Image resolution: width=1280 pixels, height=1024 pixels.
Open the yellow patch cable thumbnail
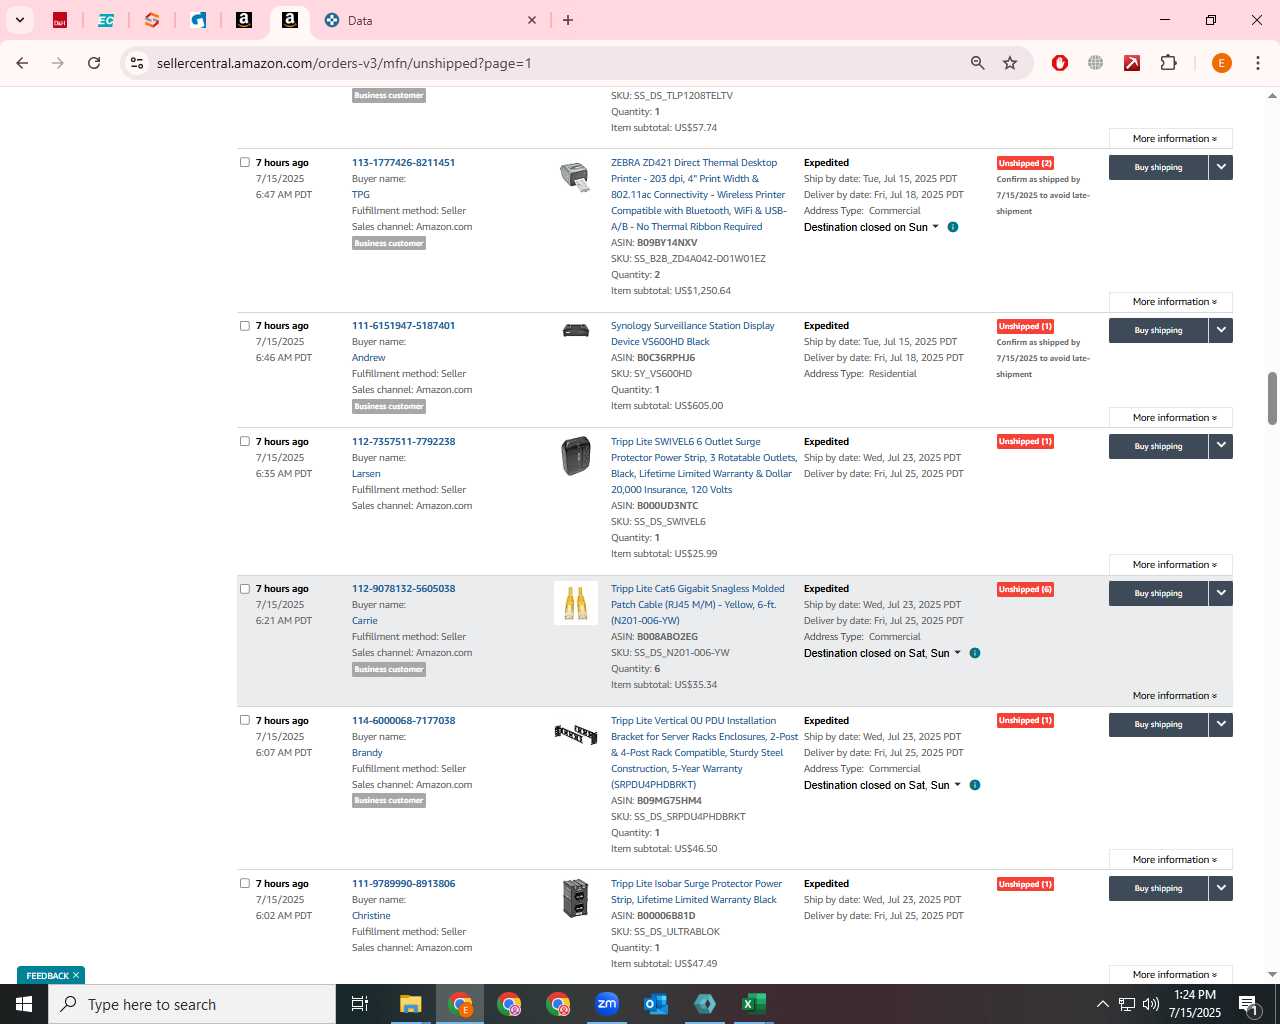(x=576, y=603)
